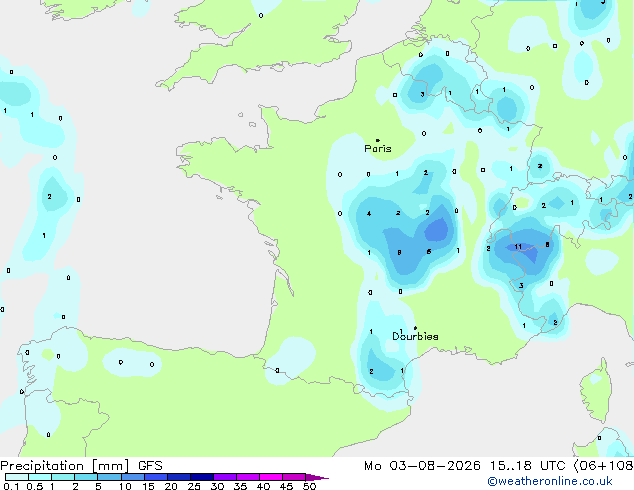634x490 pixels.
Task: Select the 45–50 mm legend swatch
Action: (x=294, y=477)
